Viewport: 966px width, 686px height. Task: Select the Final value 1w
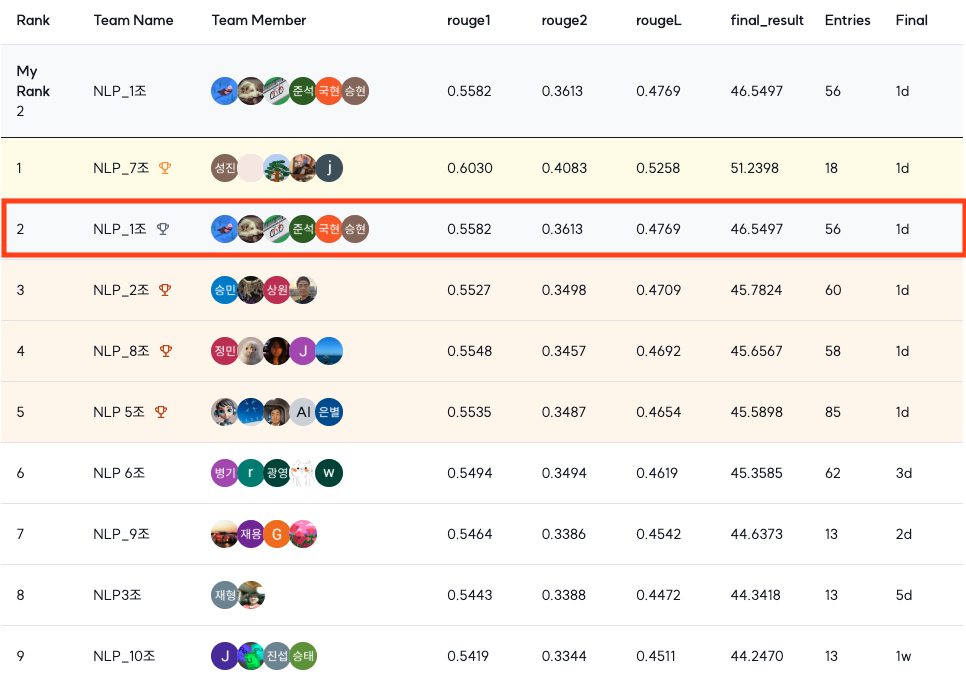click(903, 655)
